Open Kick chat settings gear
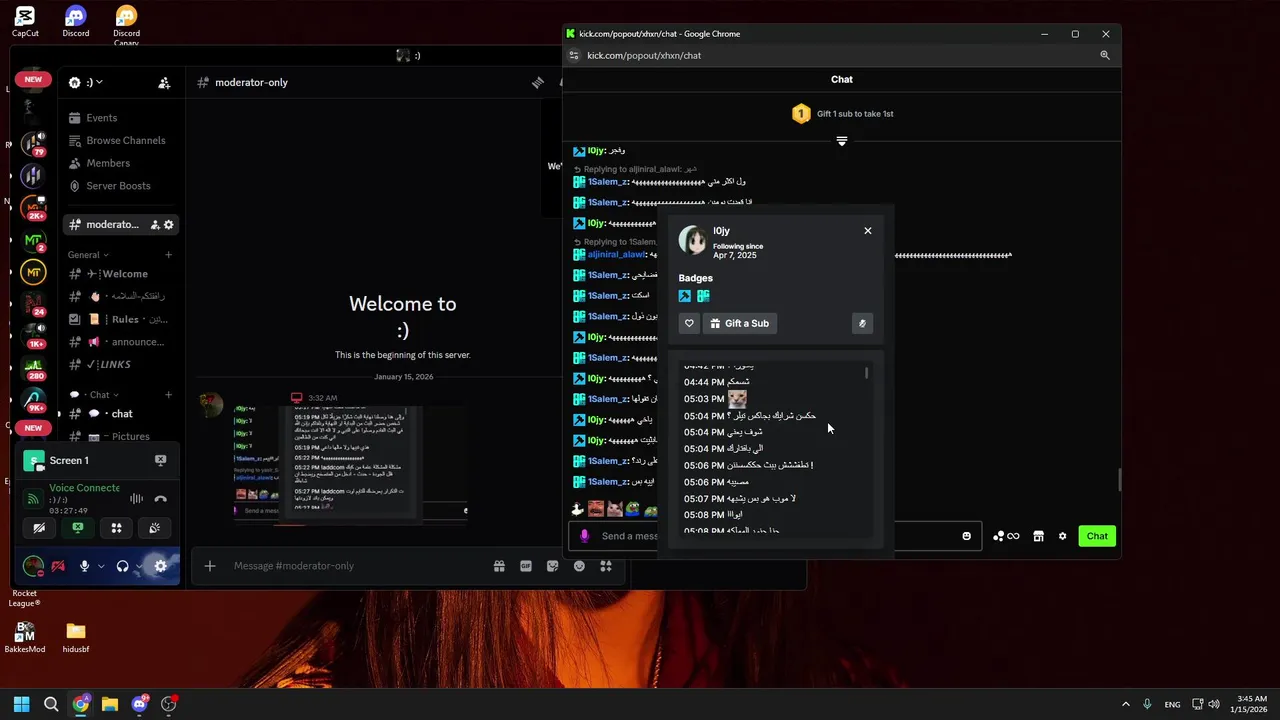Screen dimensions: 1280x720 click(1062, 536)
